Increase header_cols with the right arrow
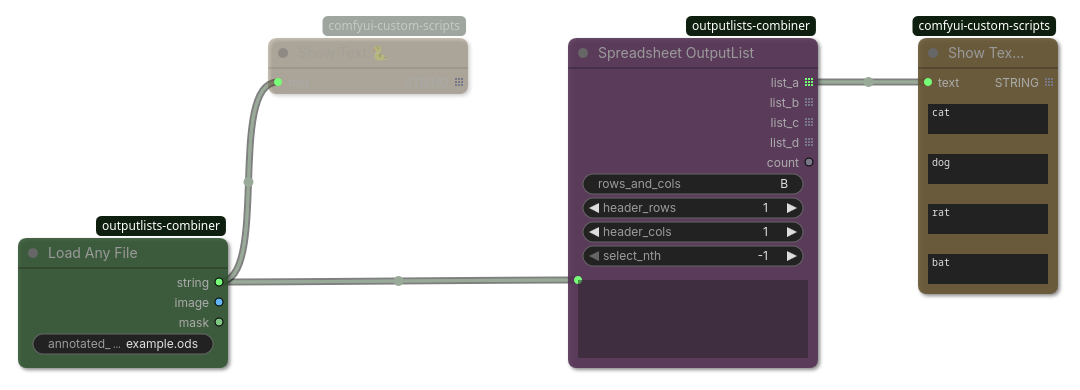This screenshot has height=390, width=1080. (x=791, y=232)
